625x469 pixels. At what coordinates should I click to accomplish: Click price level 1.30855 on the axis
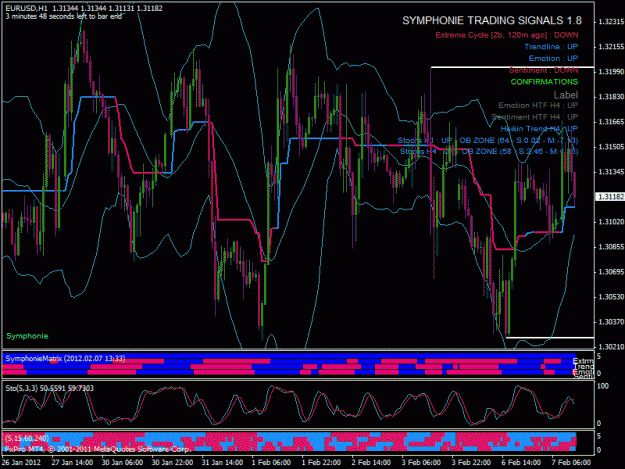tap(611, 247)
